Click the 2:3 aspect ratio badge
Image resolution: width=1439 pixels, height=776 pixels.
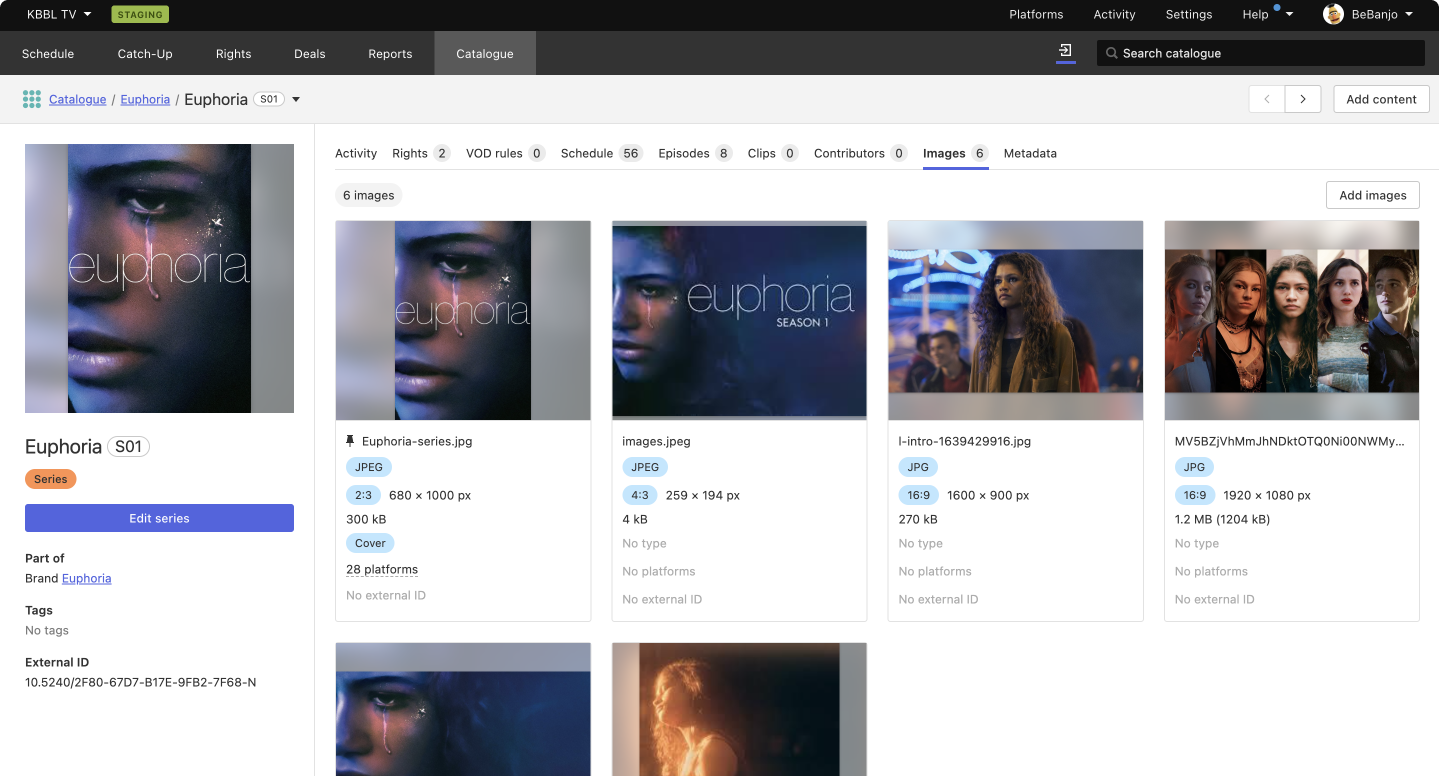[x=363, y=495]
